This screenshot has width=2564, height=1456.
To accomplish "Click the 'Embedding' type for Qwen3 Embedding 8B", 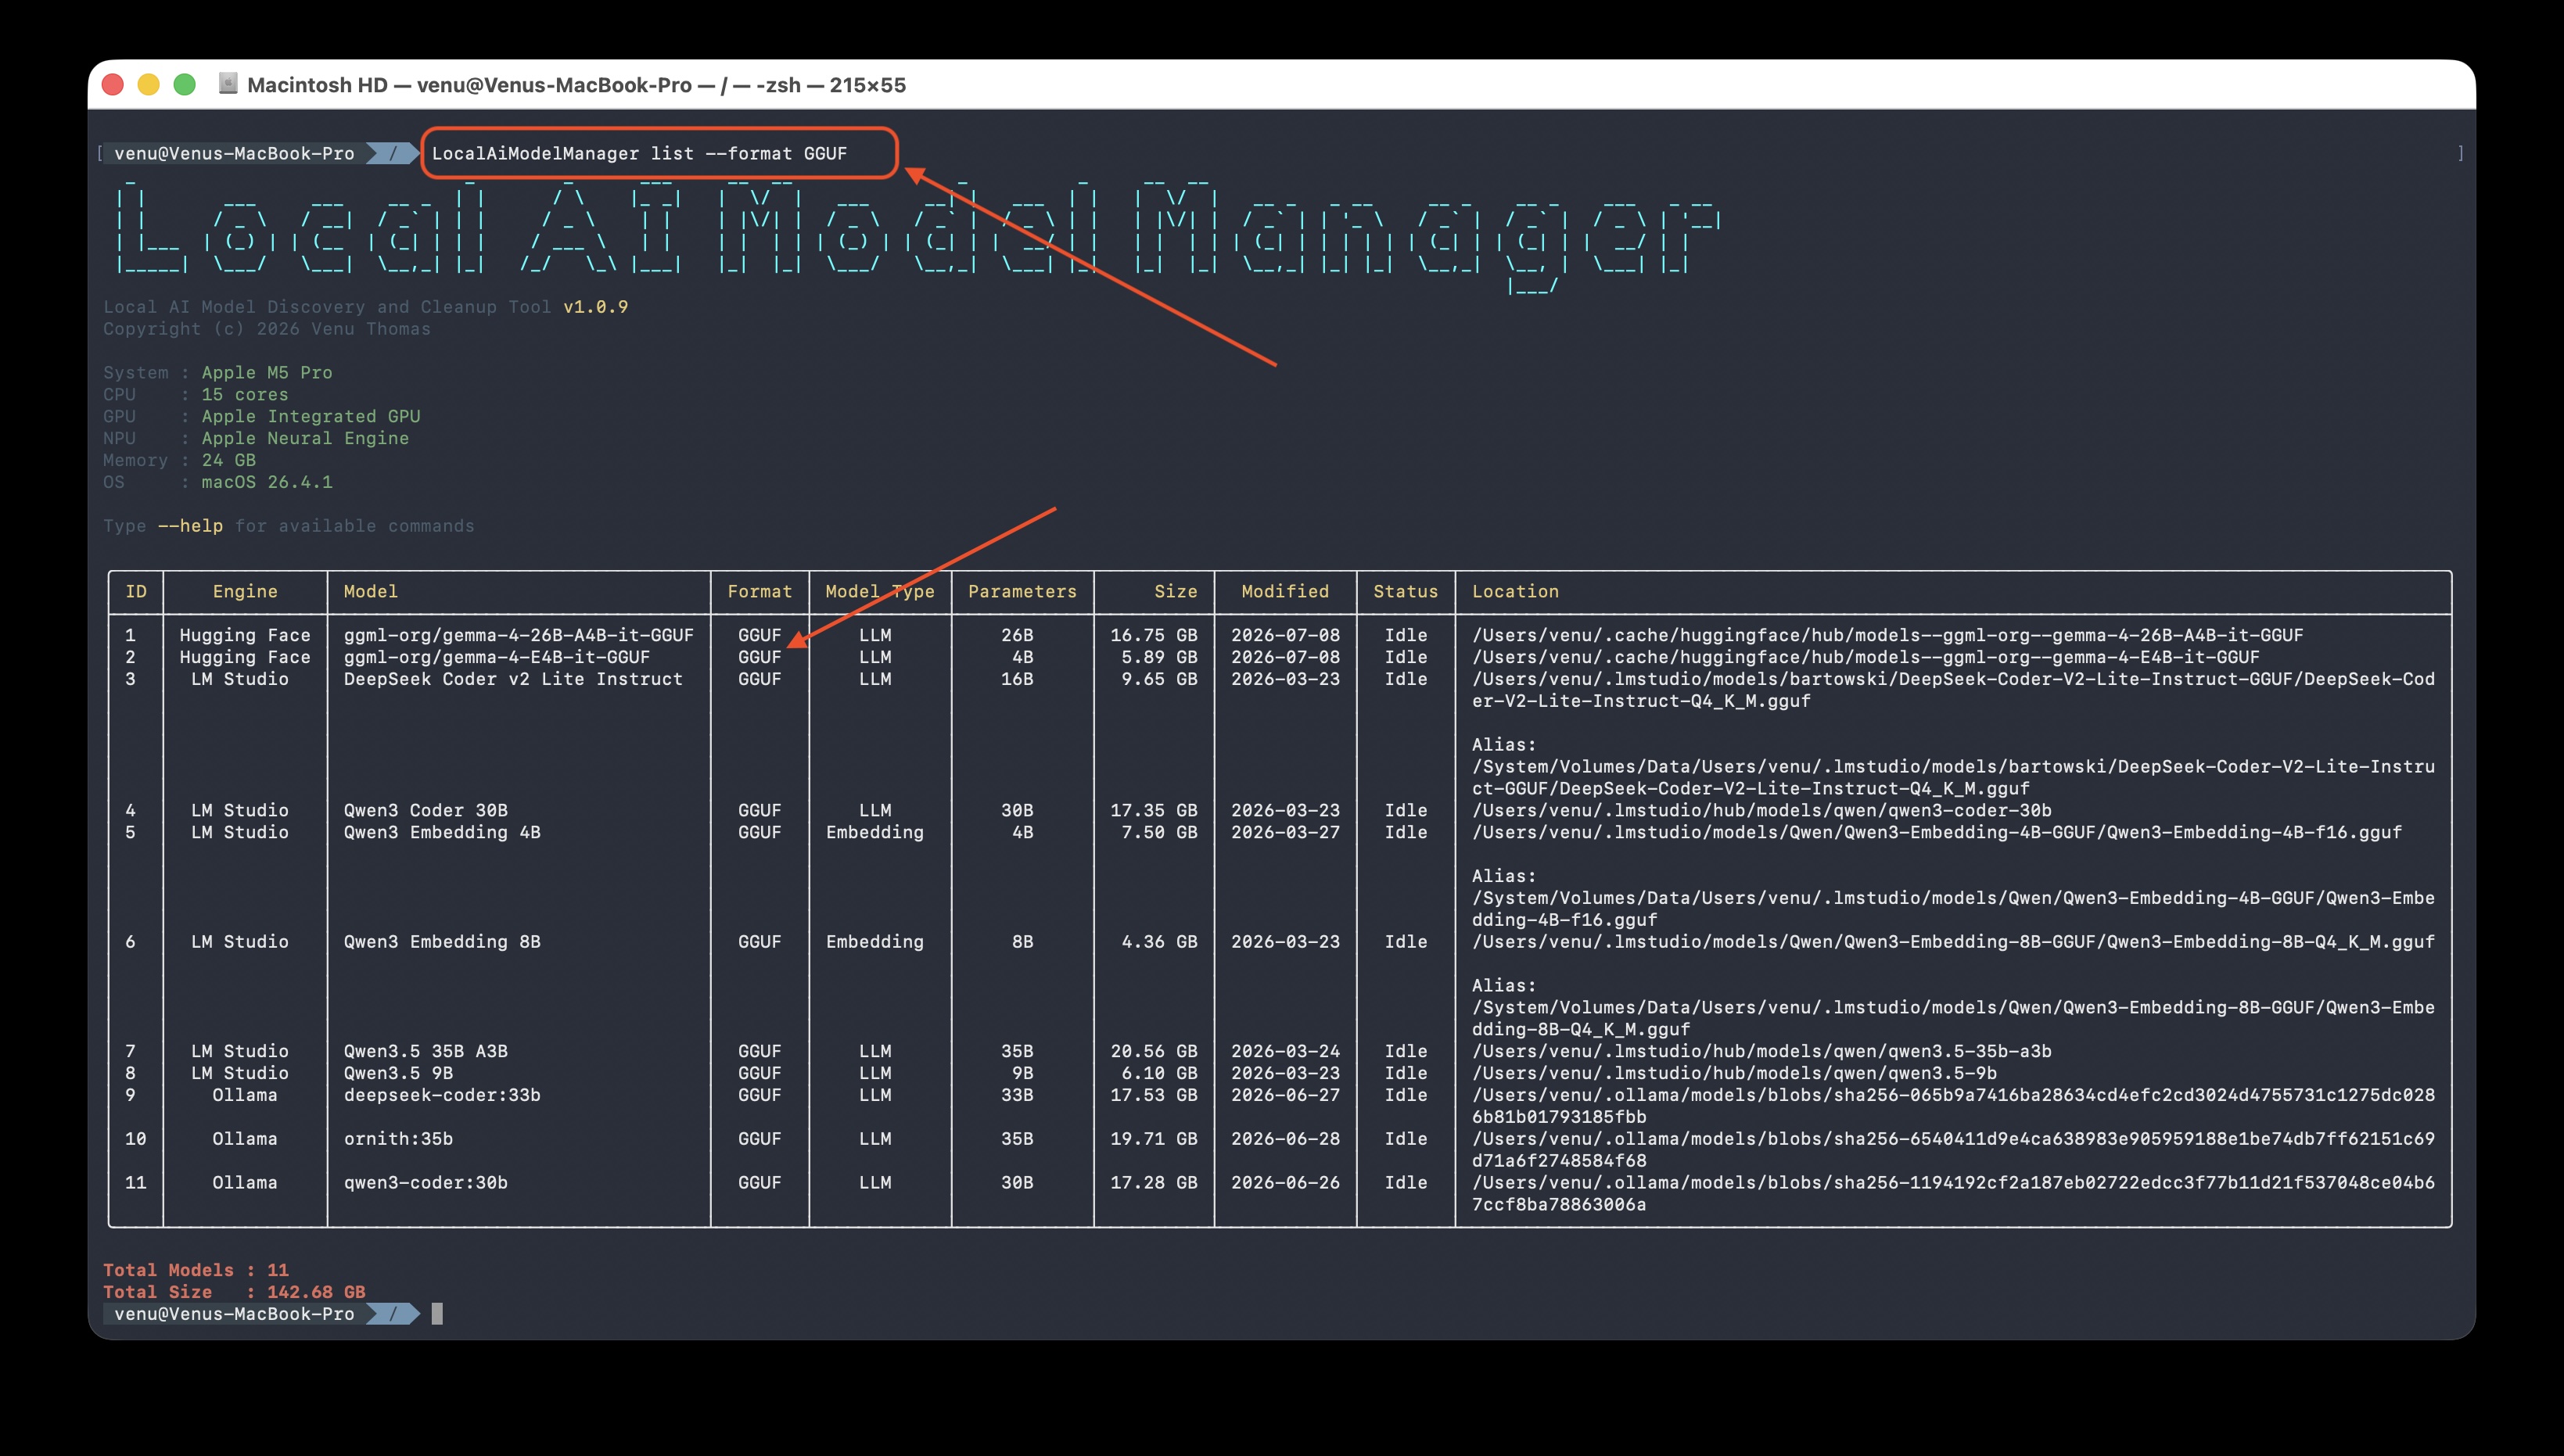I will click(x=875, y=941).
